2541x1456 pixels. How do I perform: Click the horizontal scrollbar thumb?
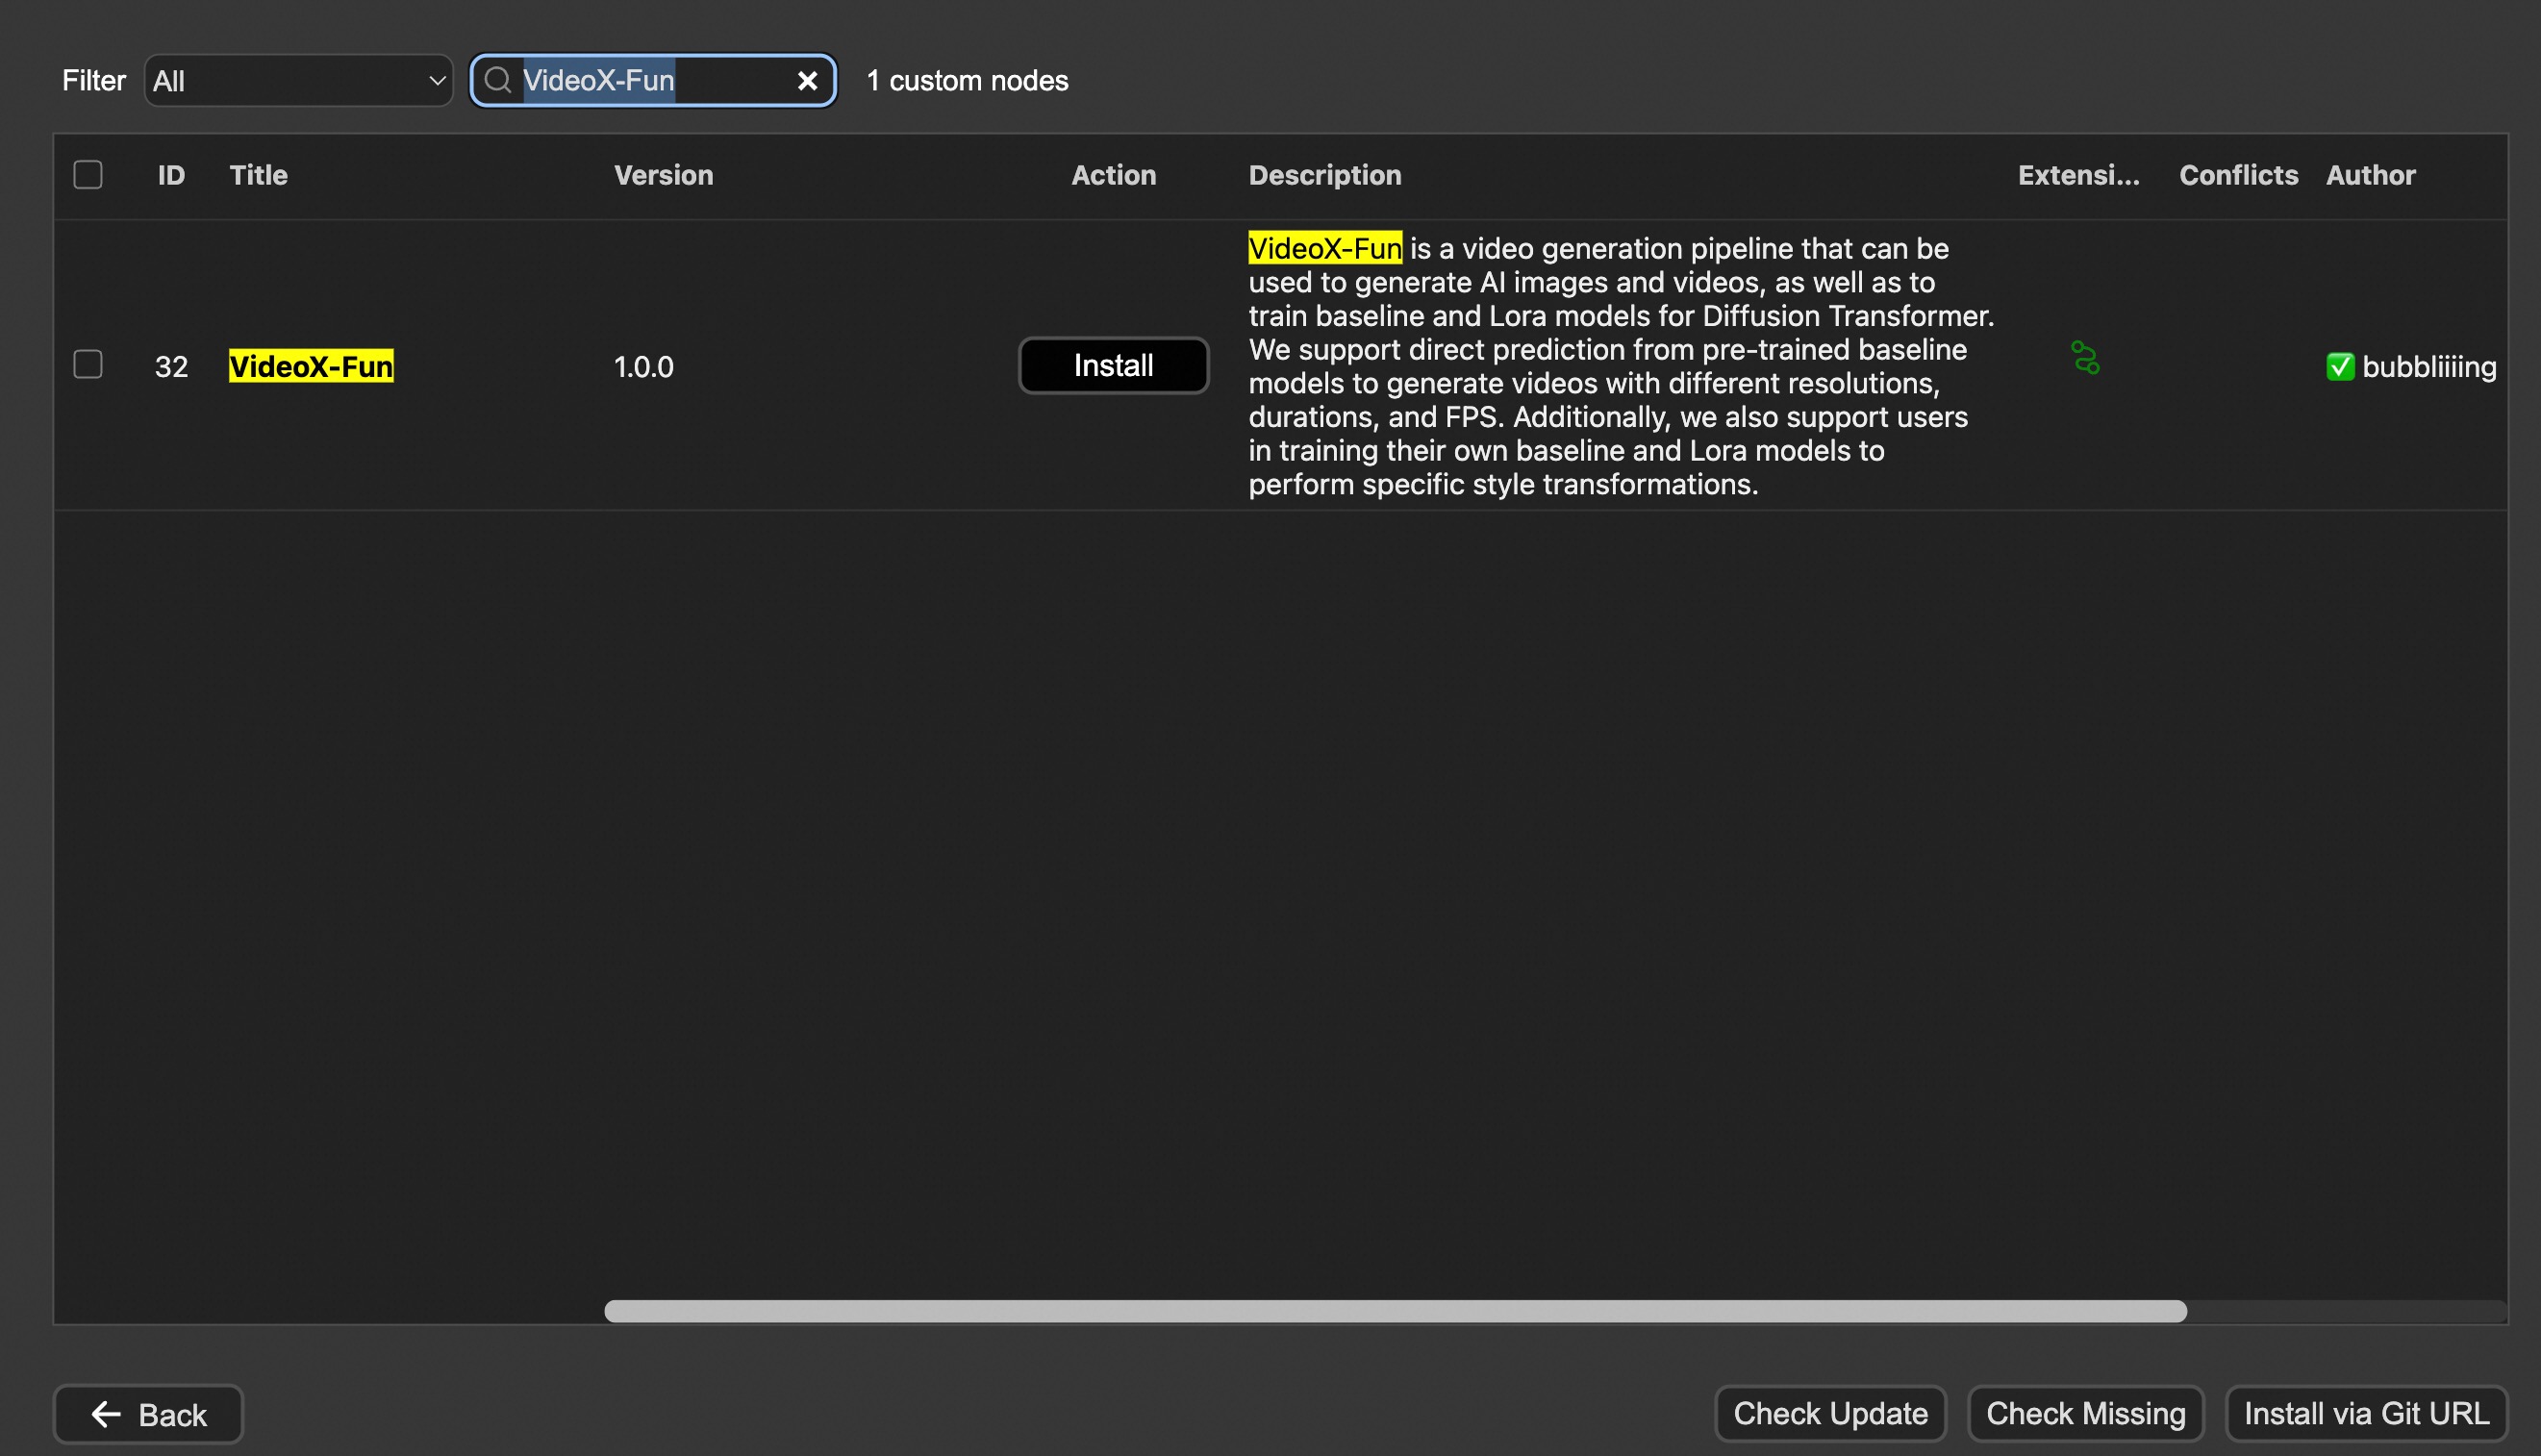[x=1395, y=1311]
